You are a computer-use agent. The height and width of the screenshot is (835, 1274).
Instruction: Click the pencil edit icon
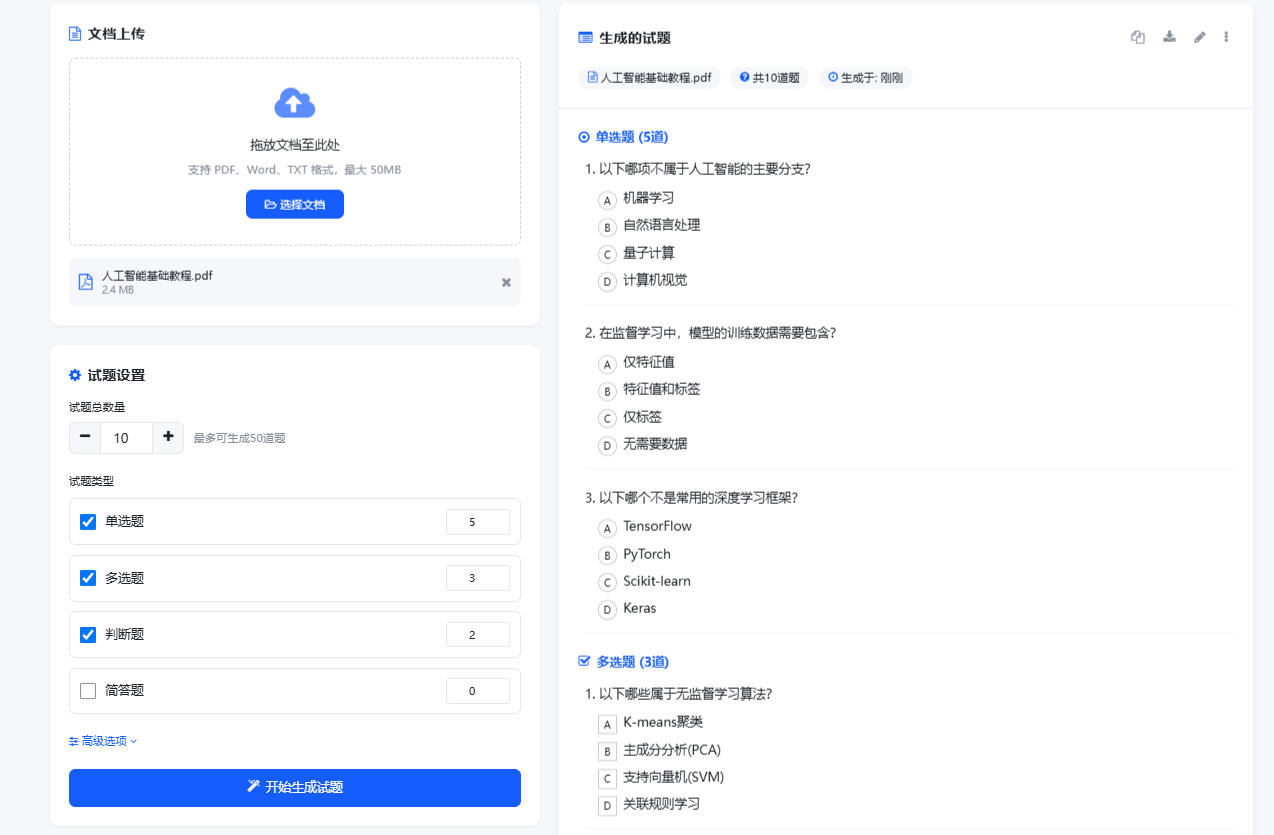(x=1200, y=37)
